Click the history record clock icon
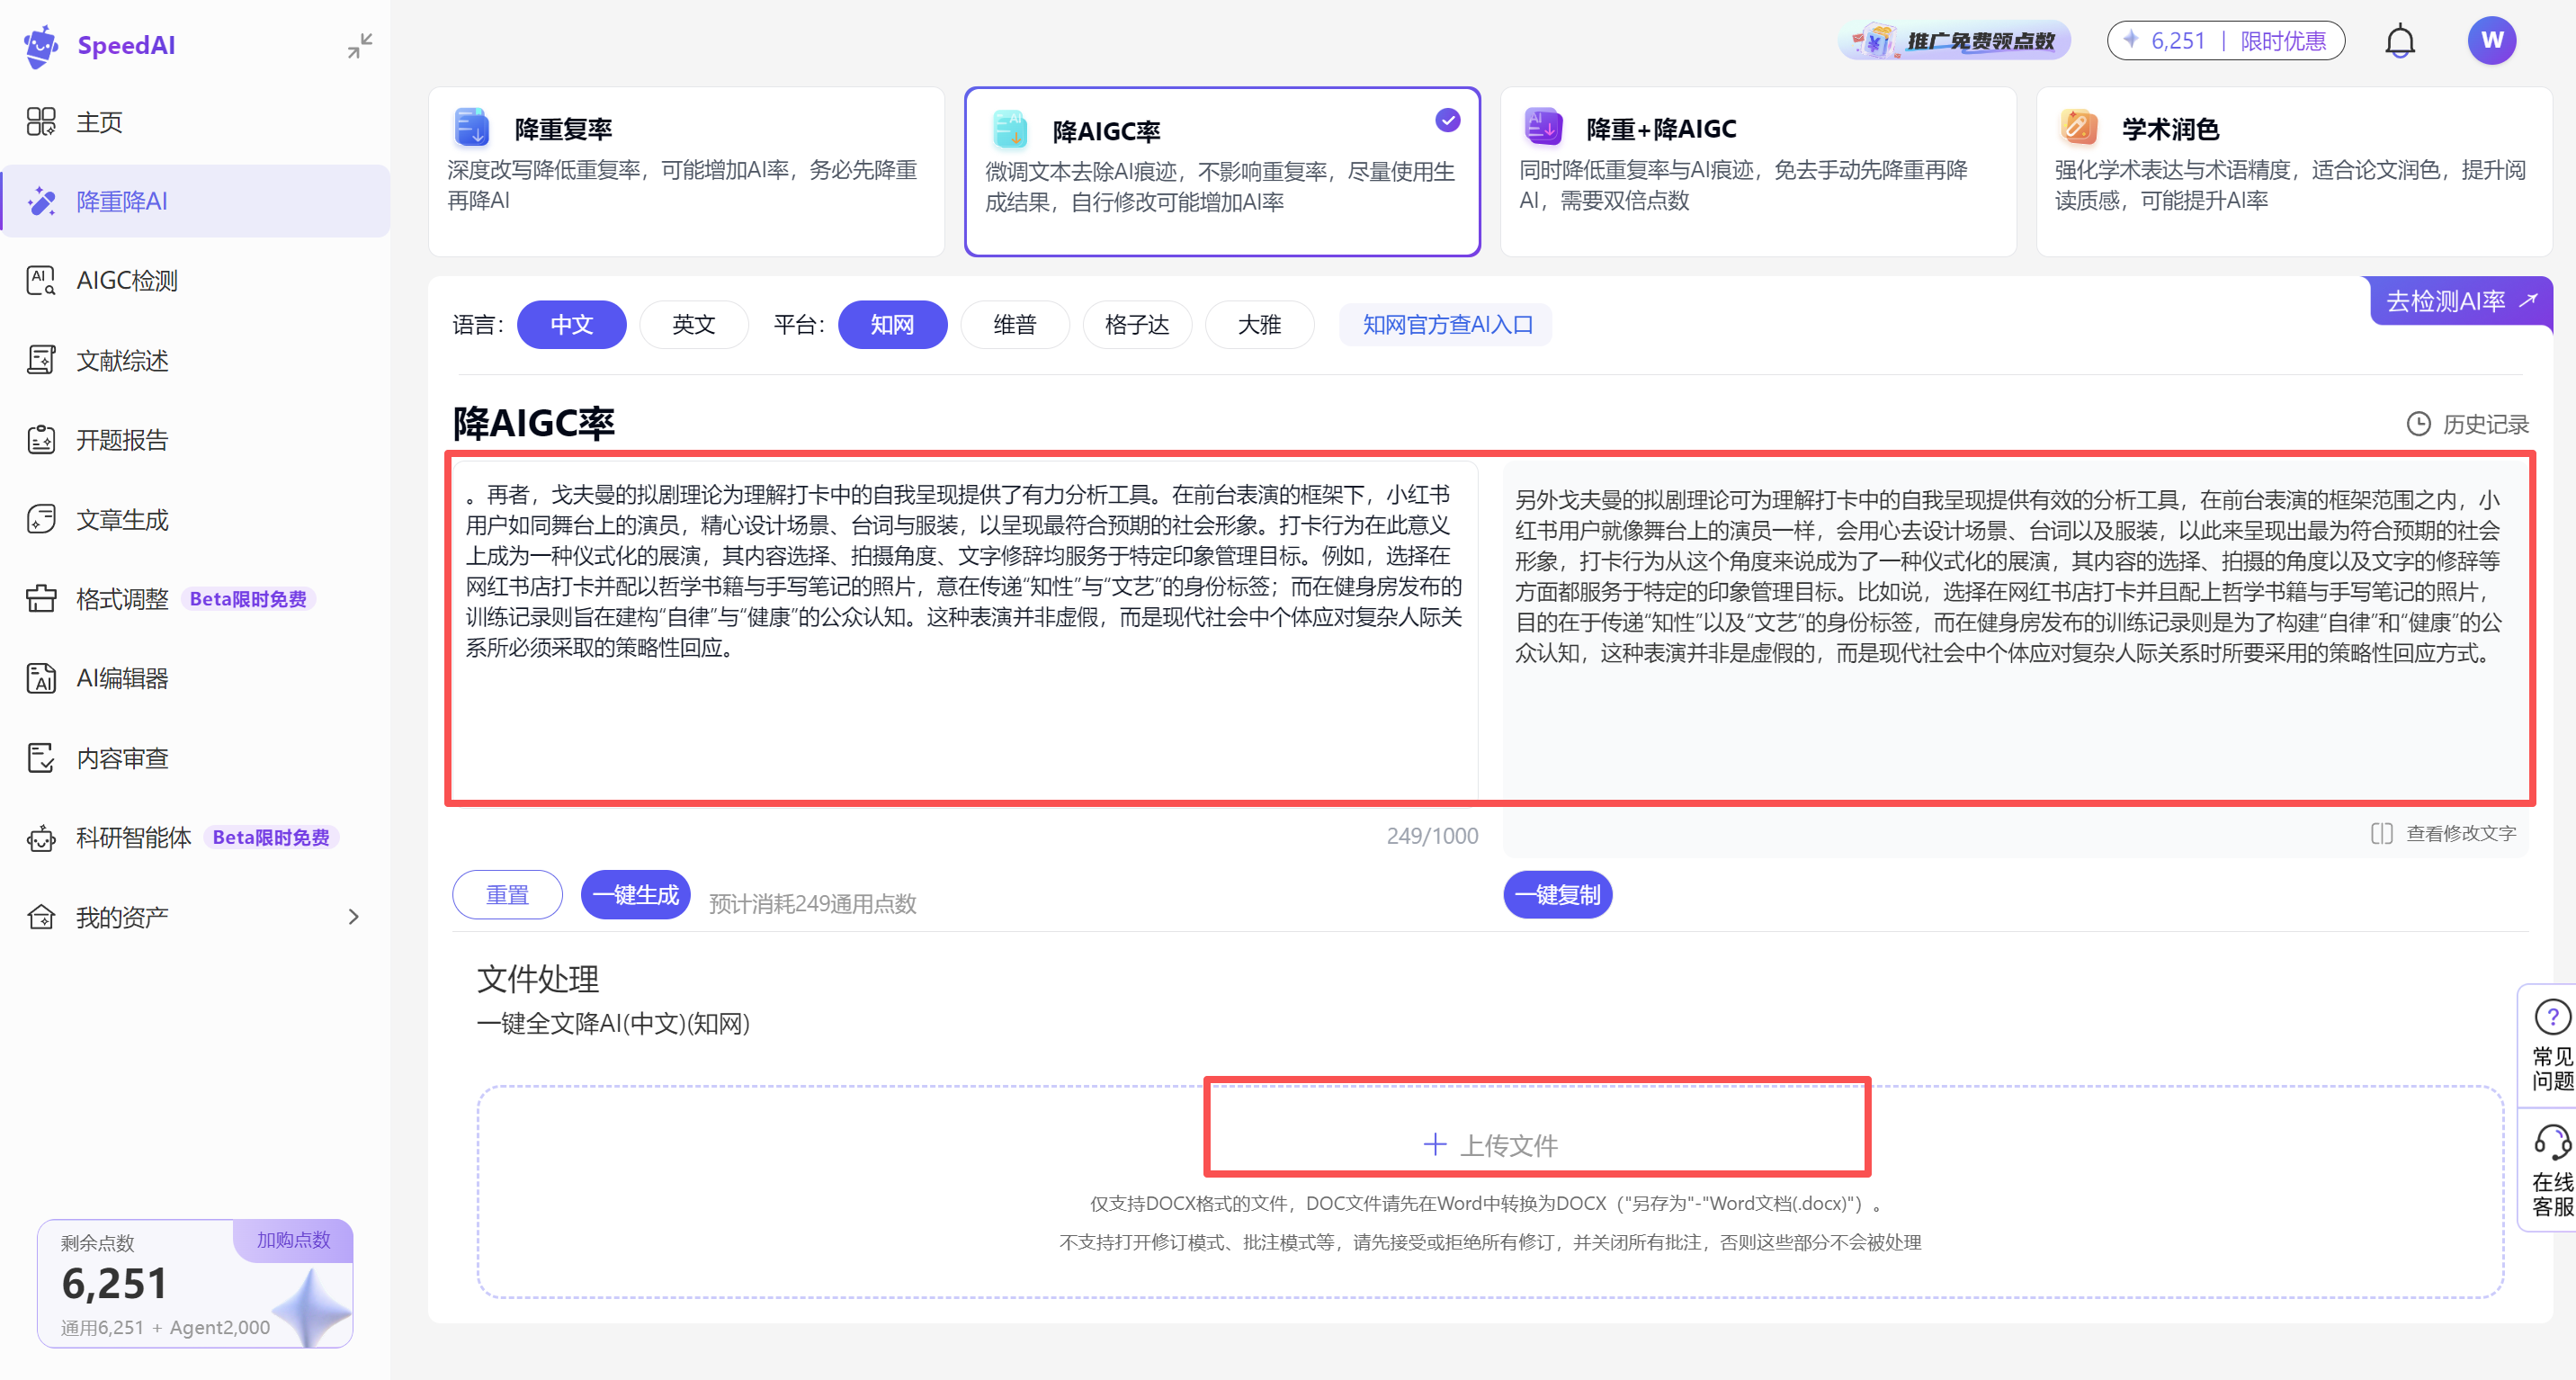Image resolution: width=2576 pixels, height=1380 pixels. 2417,424
